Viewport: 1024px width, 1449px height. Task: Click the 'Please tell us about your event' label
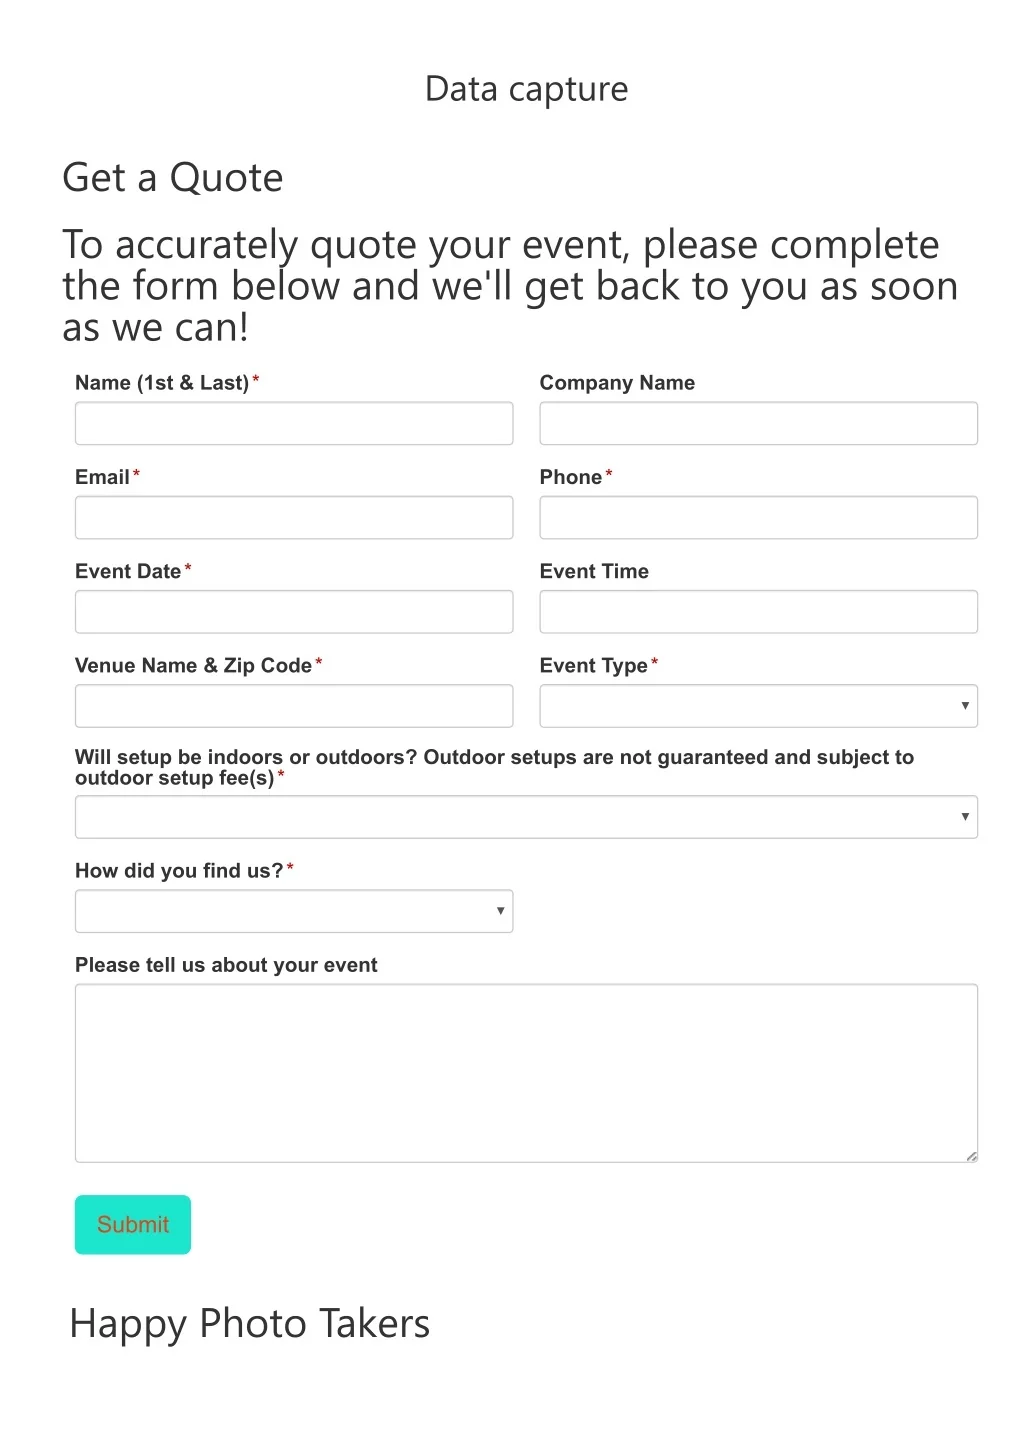pyautogui.click(x=226, y=965)
